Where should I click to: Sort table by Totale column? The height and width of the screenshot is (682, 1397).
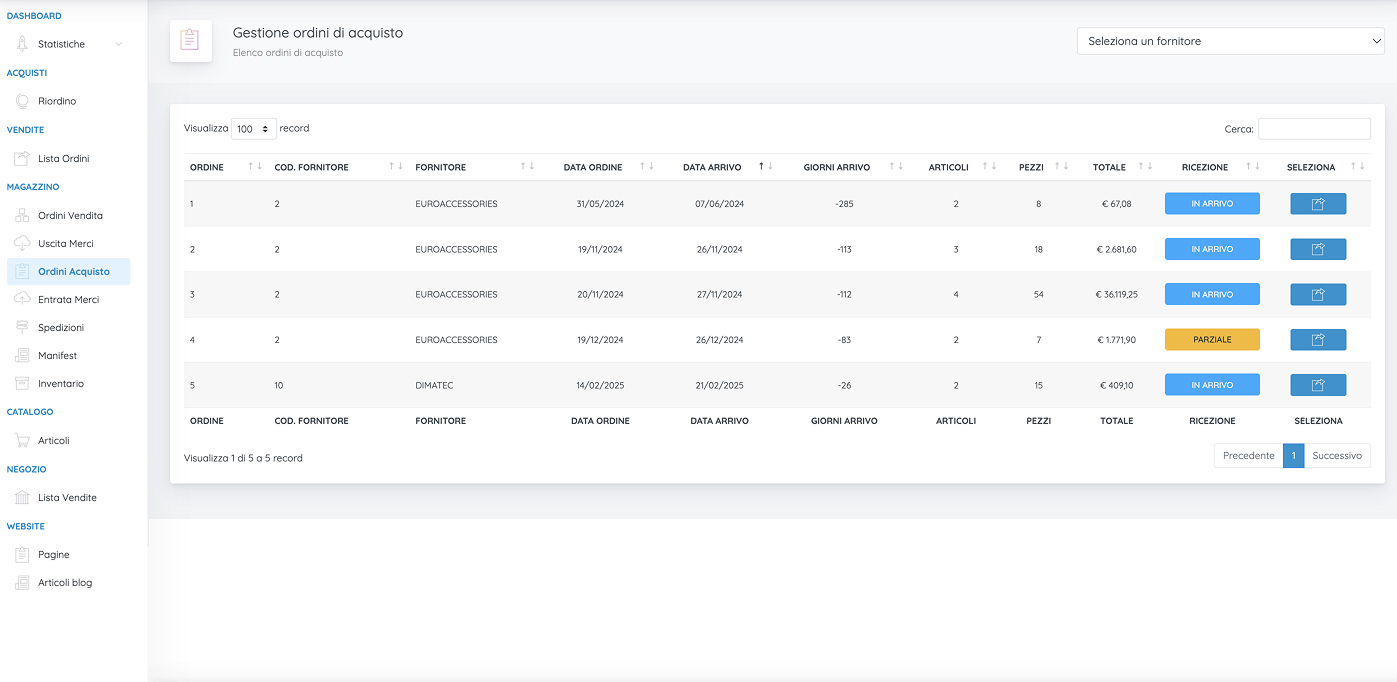click(x=1109, y=167)
